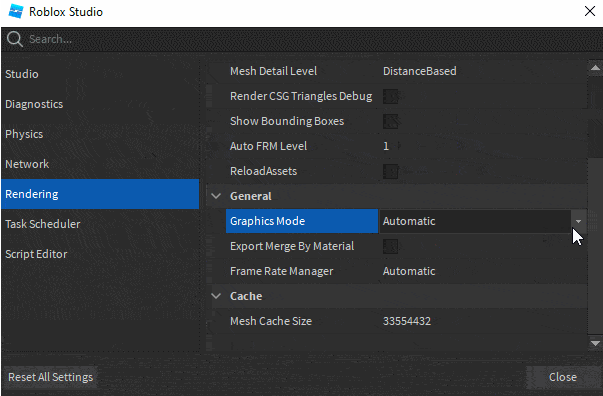Image resolution: width=603 pixels, height=396 pixels.
Task: Select the Mesh Cache Size label
Action: [271, 321]
